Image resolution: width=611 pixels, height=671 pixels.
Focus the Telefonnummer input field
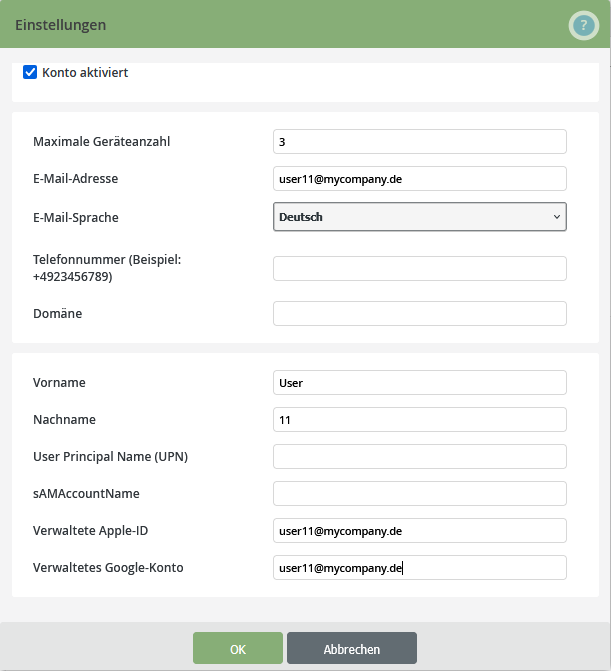420,269
